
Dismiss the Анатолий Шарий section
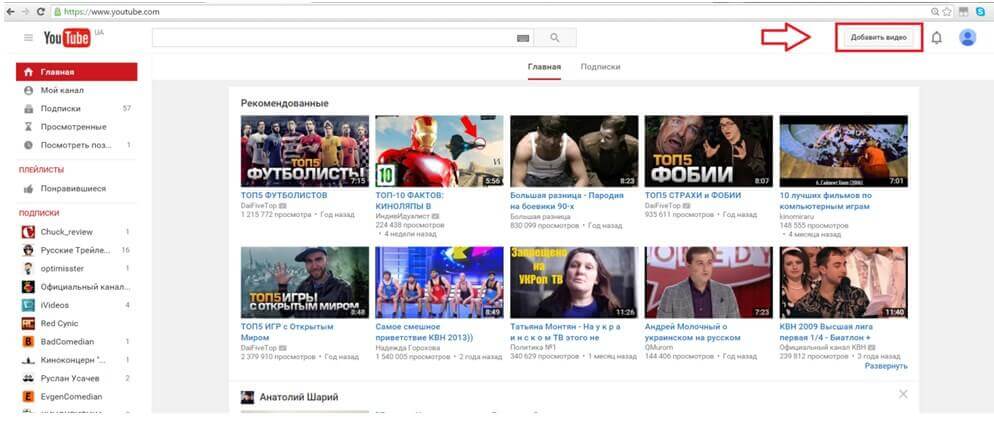pyautogui.click(x=903, y=395)
